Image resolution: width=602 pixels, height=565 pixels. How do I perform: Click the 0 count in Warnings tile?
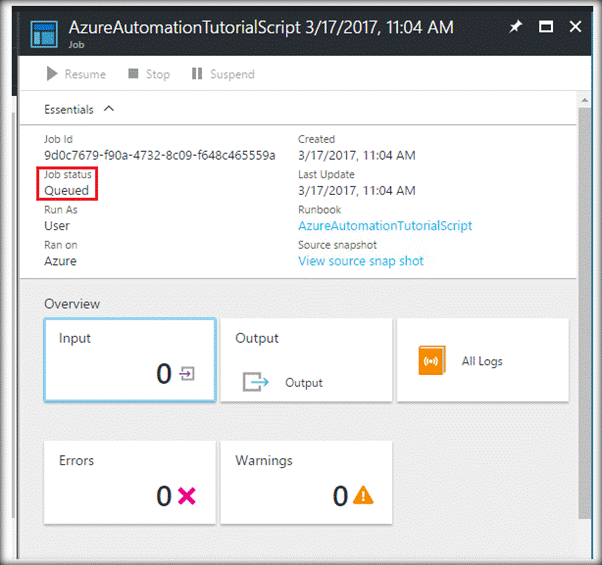(x=340, y=496)
